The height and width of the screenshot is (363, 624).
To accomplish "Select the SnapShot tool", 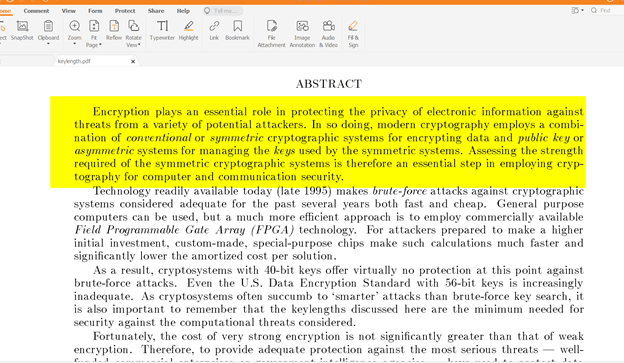I will click(x=22, y=31).
